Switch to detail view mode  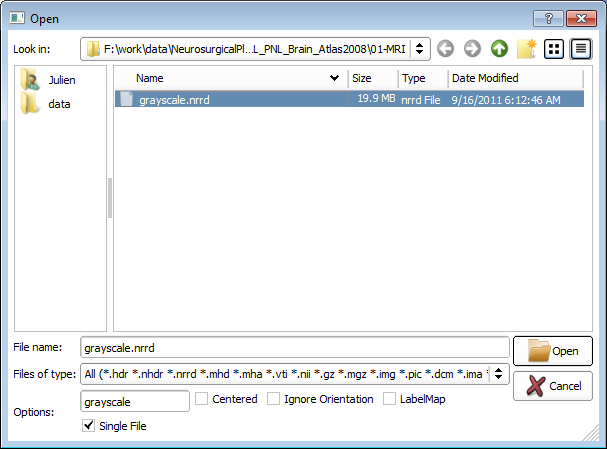point(580,48)
